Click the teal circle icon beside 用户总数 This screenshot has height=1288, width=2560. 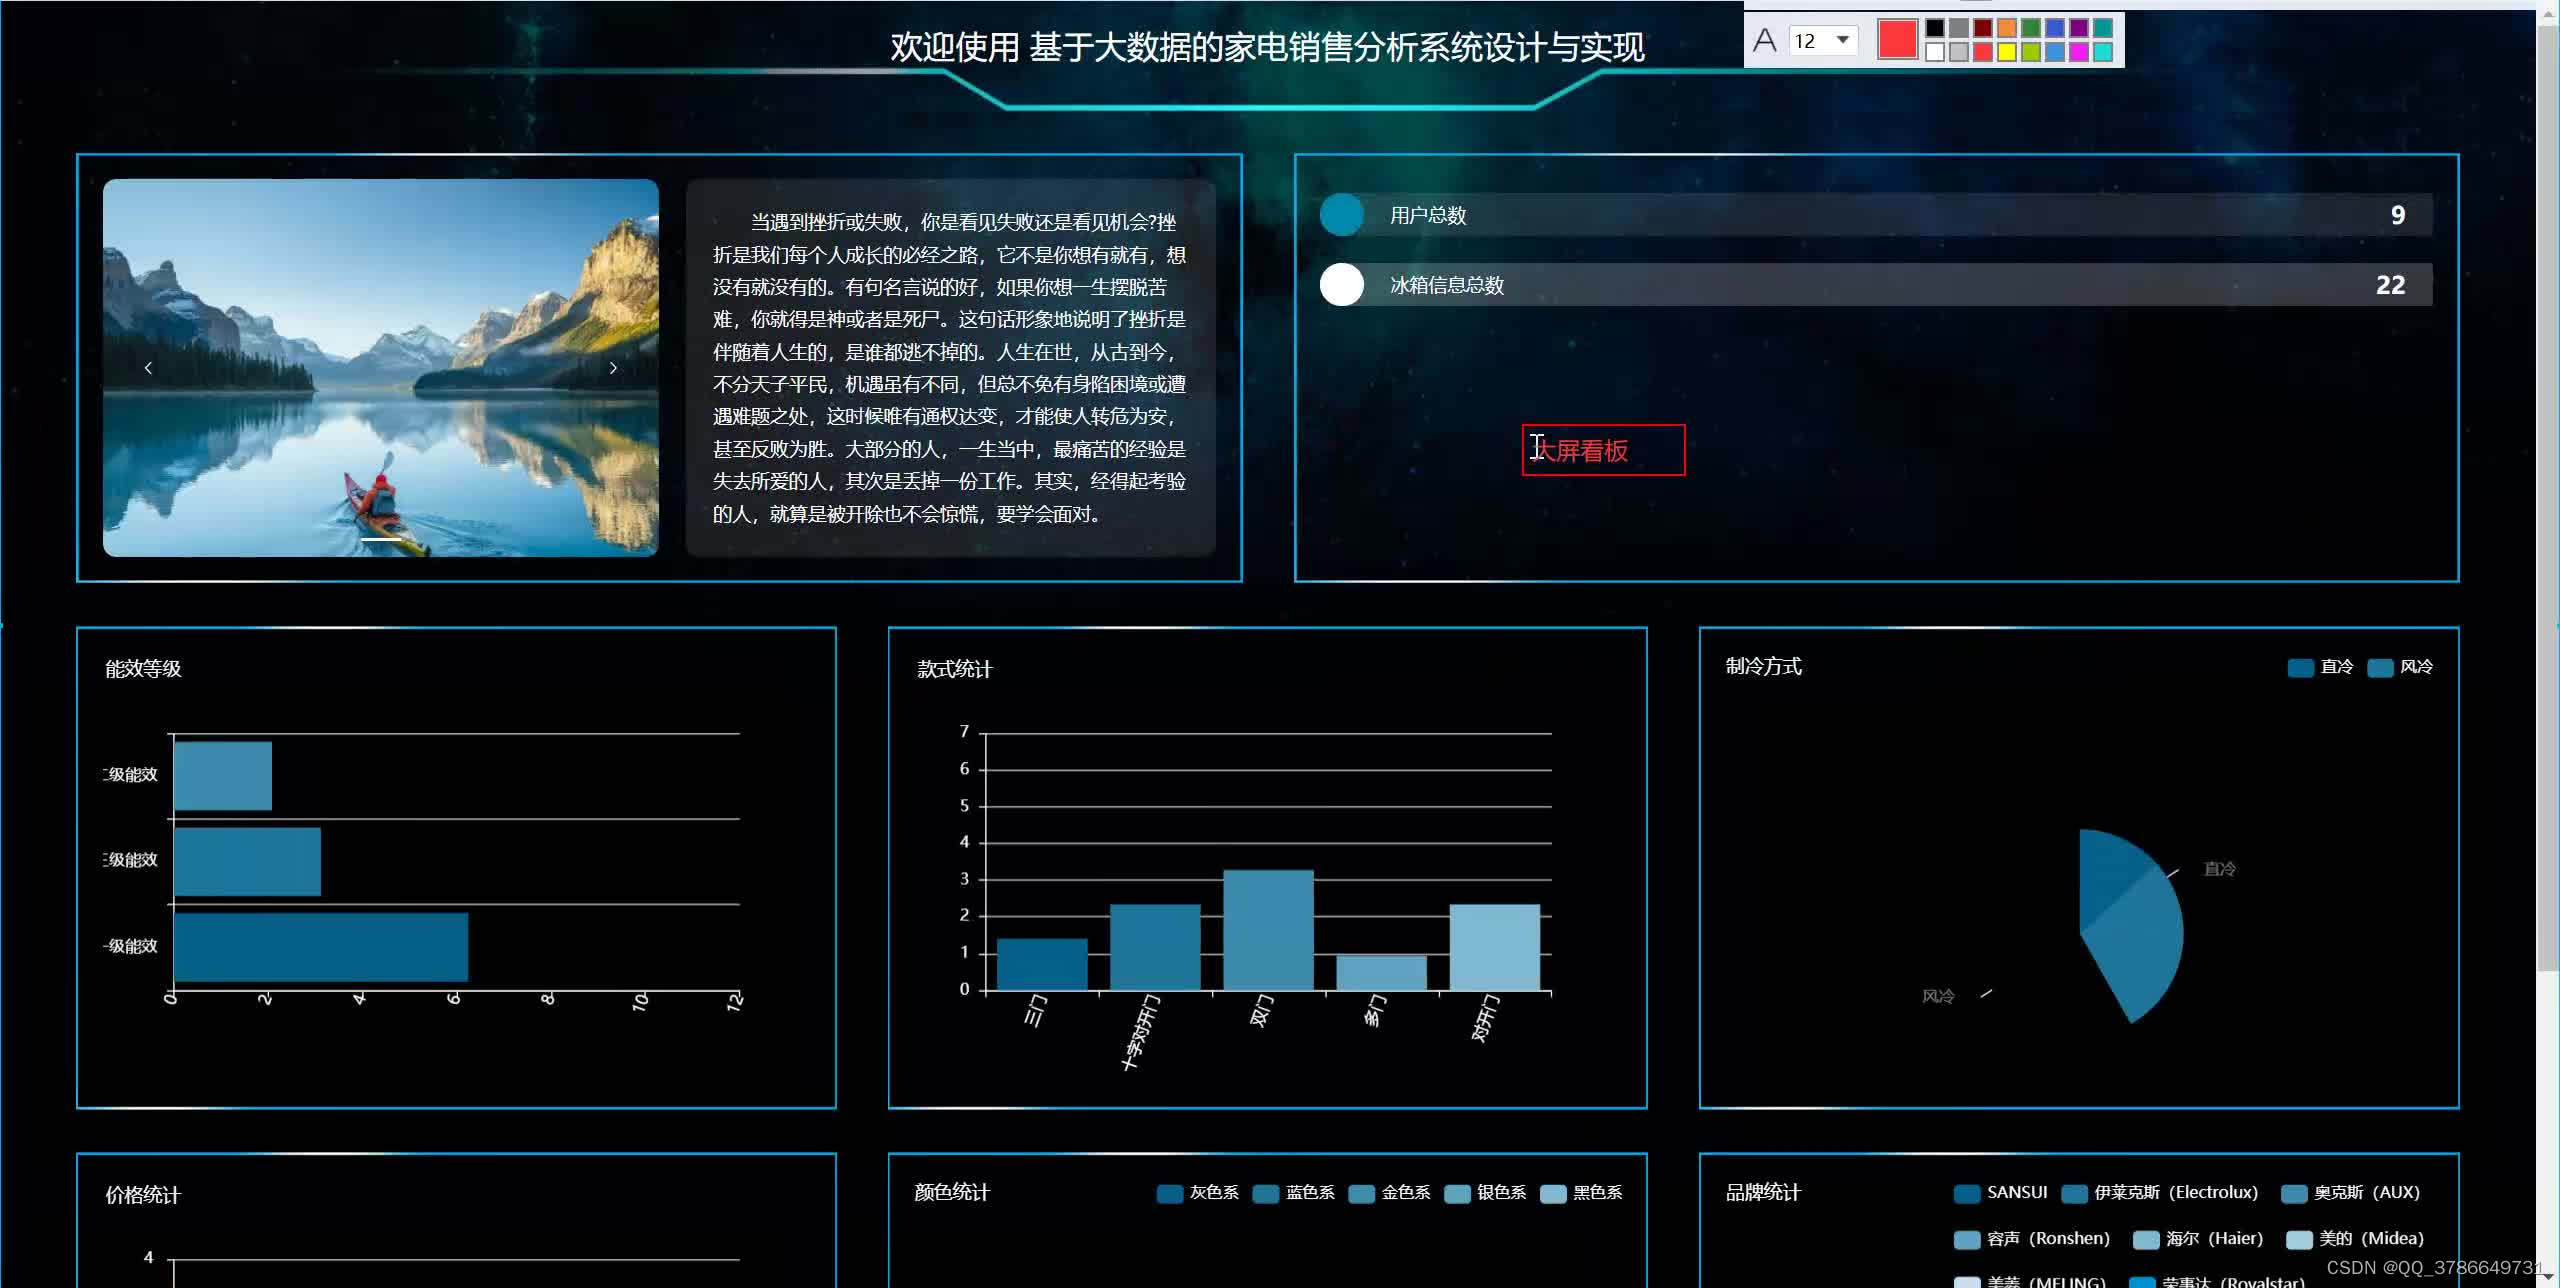tap(1342, 215)
